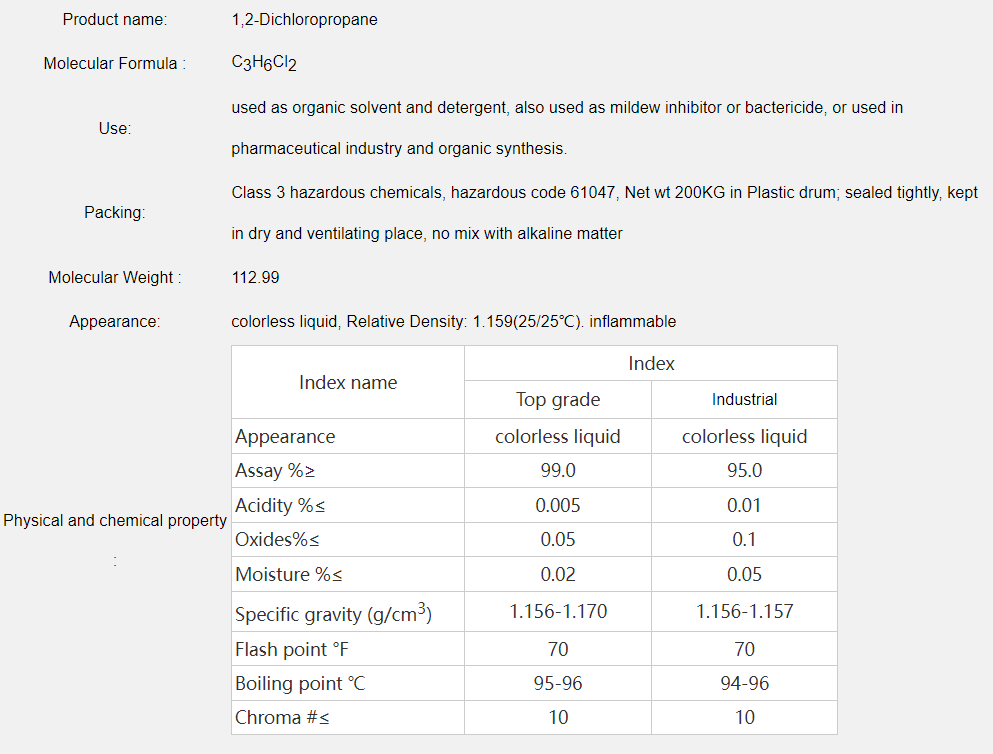Click the "Use:" label
Viewport: 993px width, 754px height.
(x=115, y=128)
